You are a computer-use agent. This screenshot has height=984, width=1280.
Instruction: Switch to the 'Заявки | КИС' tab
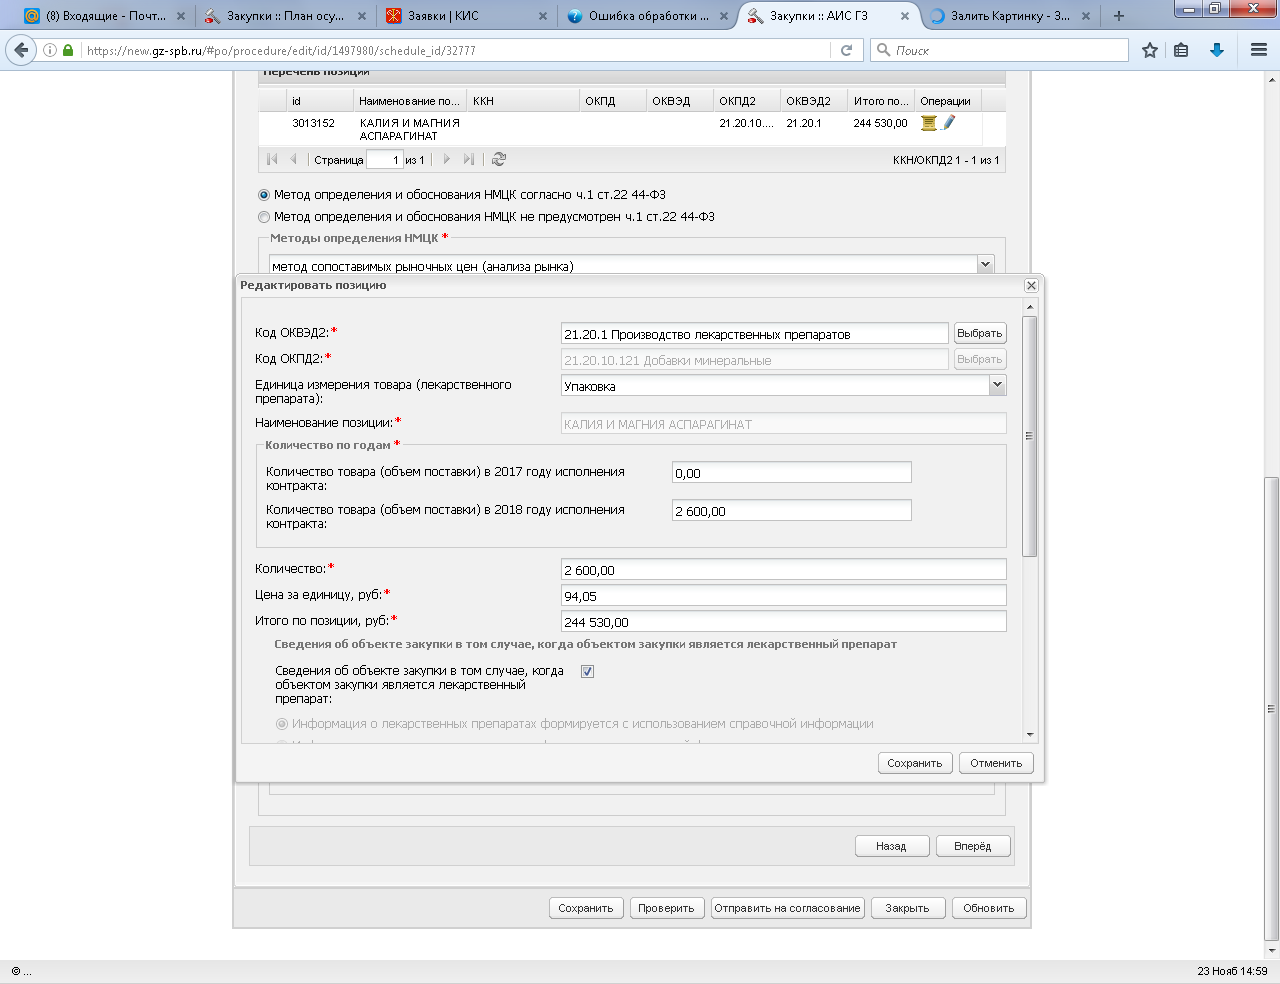[x=466, y=16]
